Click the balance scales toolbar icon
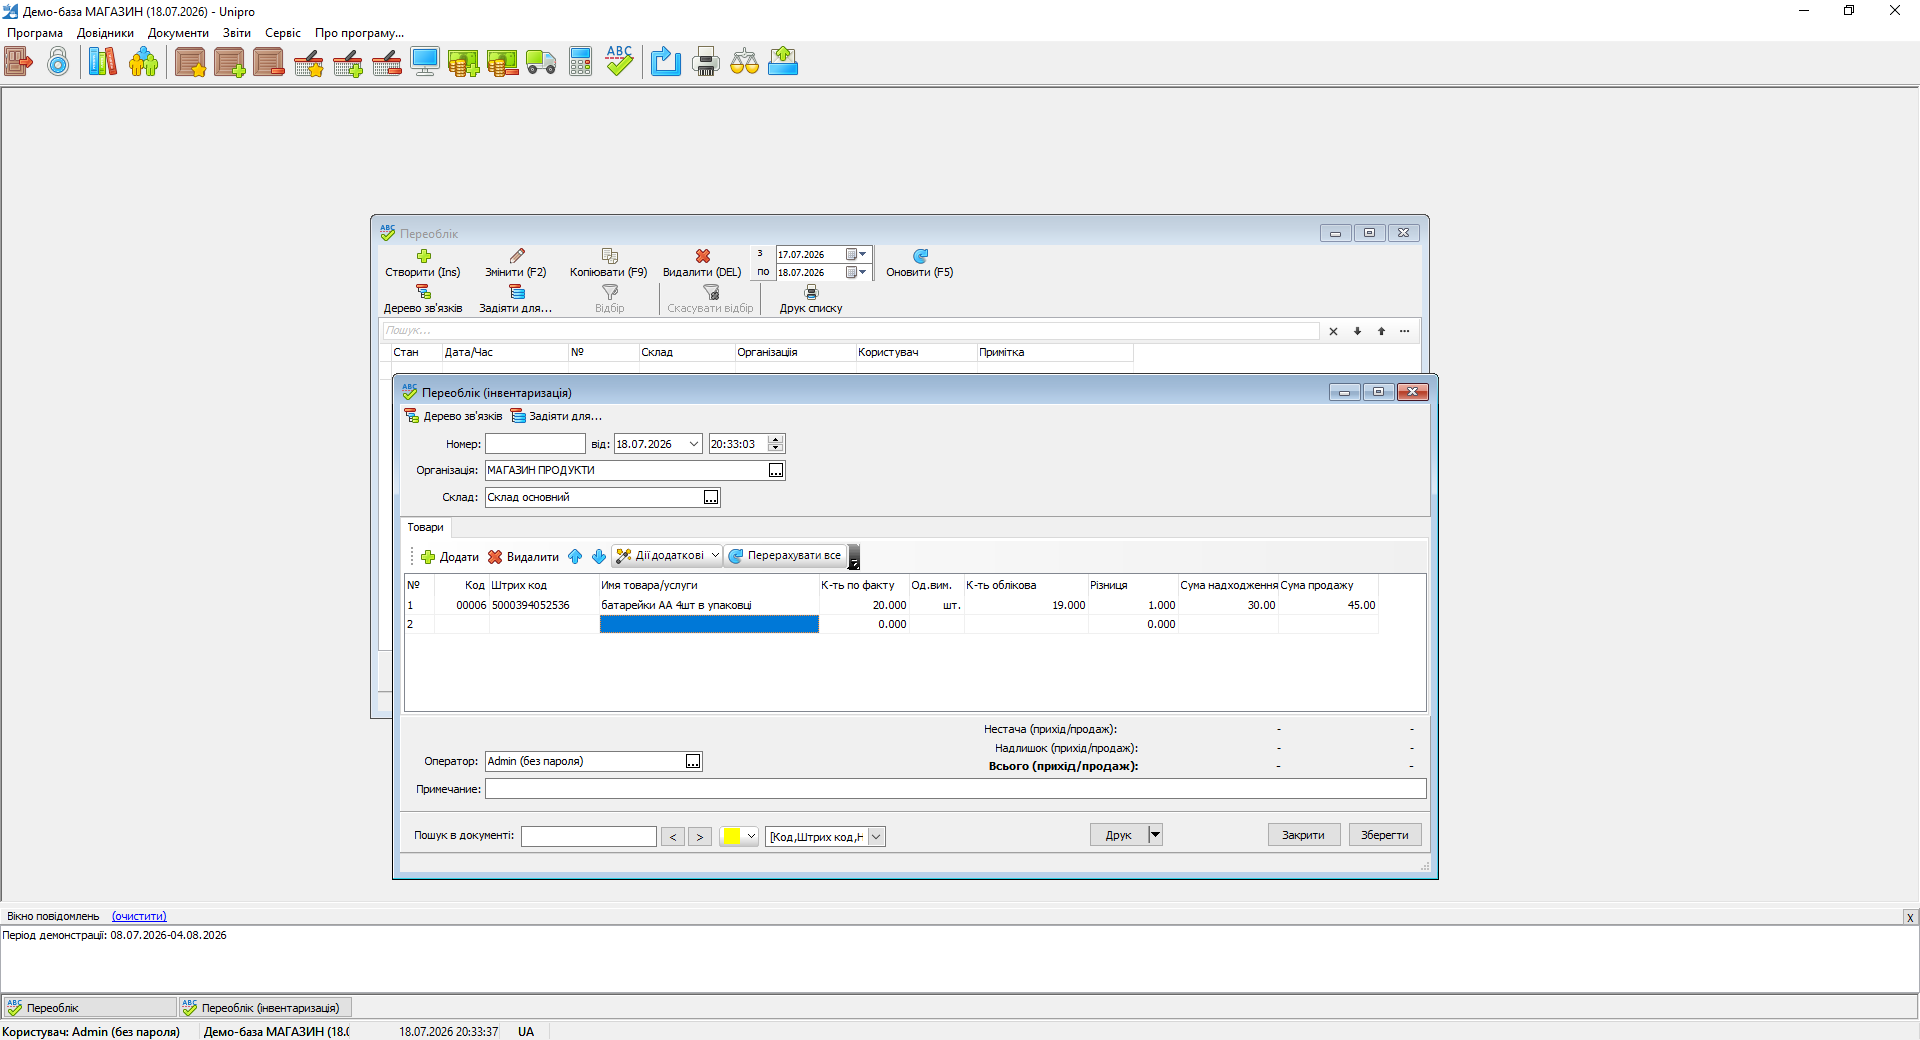Screen dimensions: 1920x1040 (x=744, y=62)
